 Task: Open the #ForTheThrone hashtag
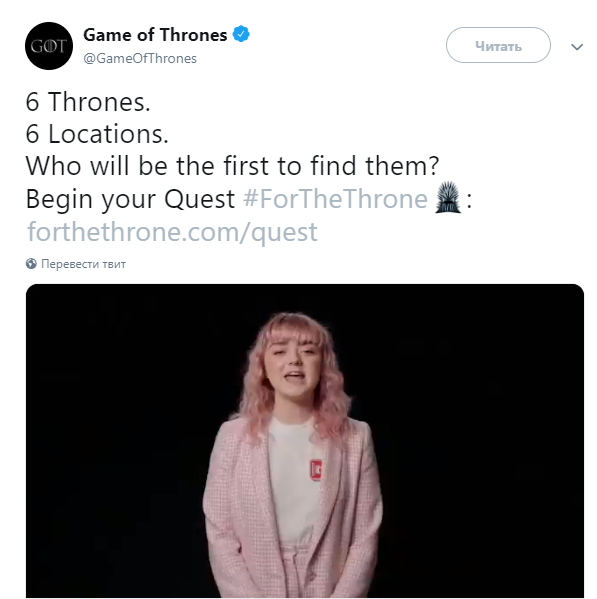pyautogui.click(x=335, y=199)
